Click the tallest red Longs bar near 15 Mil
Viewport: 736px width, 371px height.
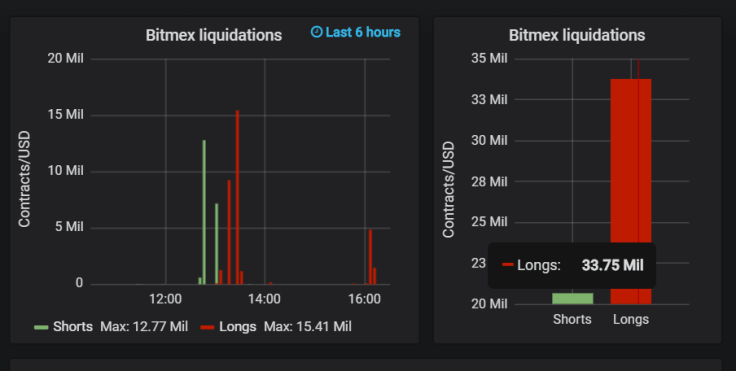click(x=238, y=197)
